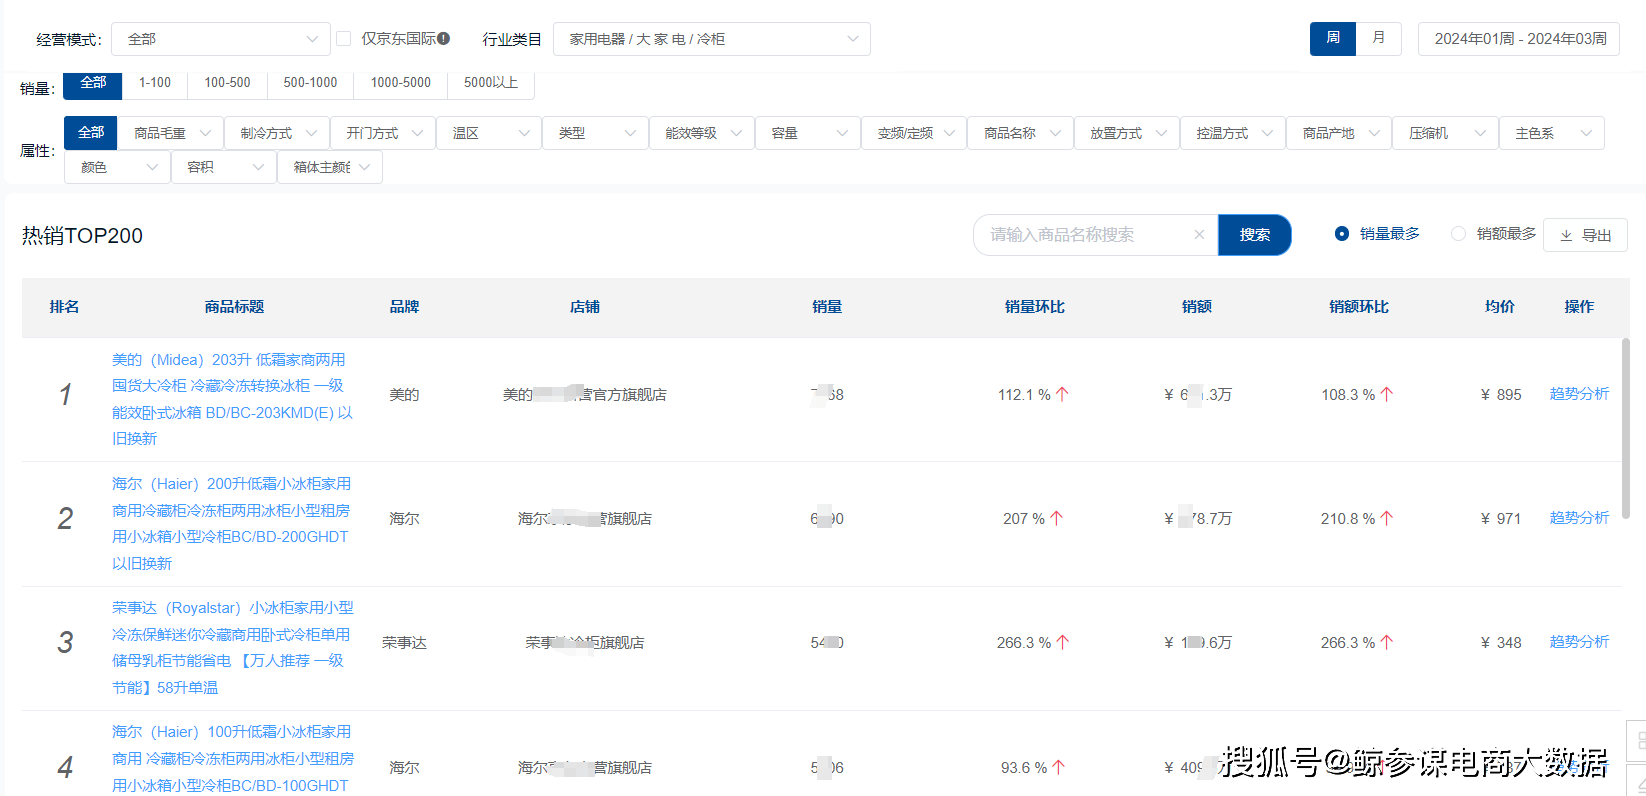This screenshot has height=796, width=1646.
Task: Tick the 仅京东国际 checkbox
Action: pyautogui.click(x=344, y=39)
